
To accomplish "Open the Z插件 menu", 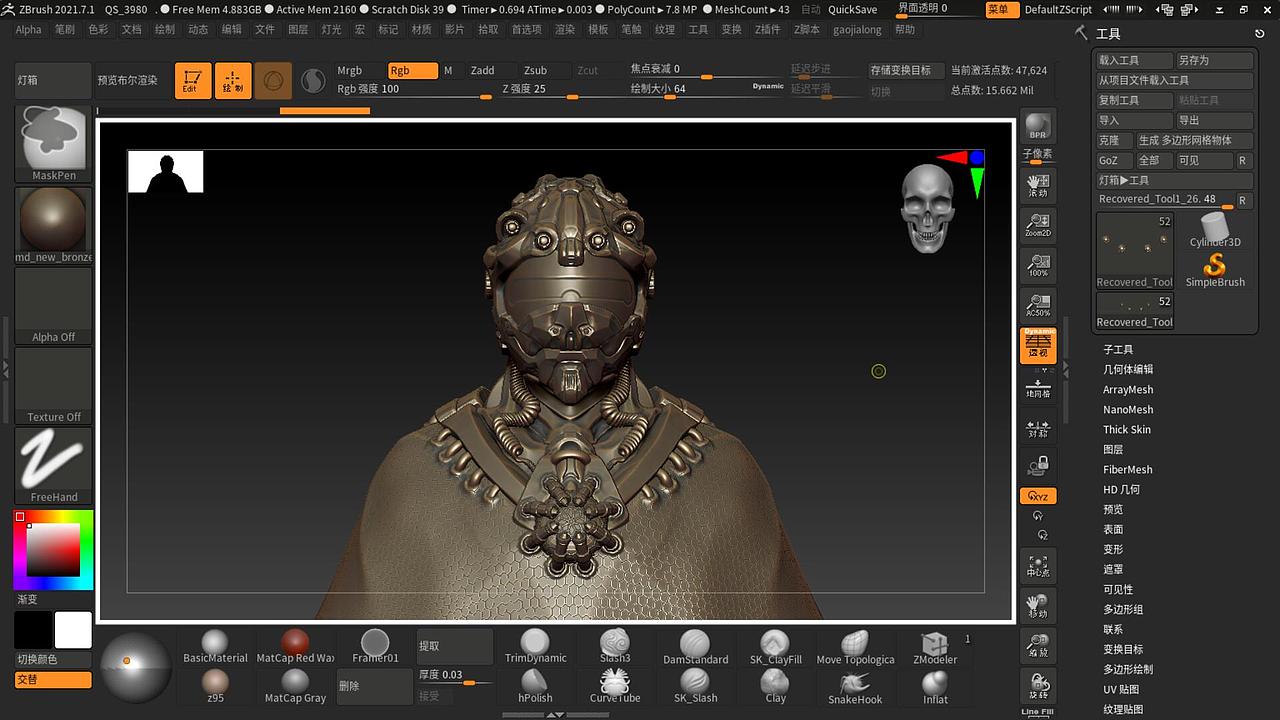I will pyautogui.click(x=768, y=30).
